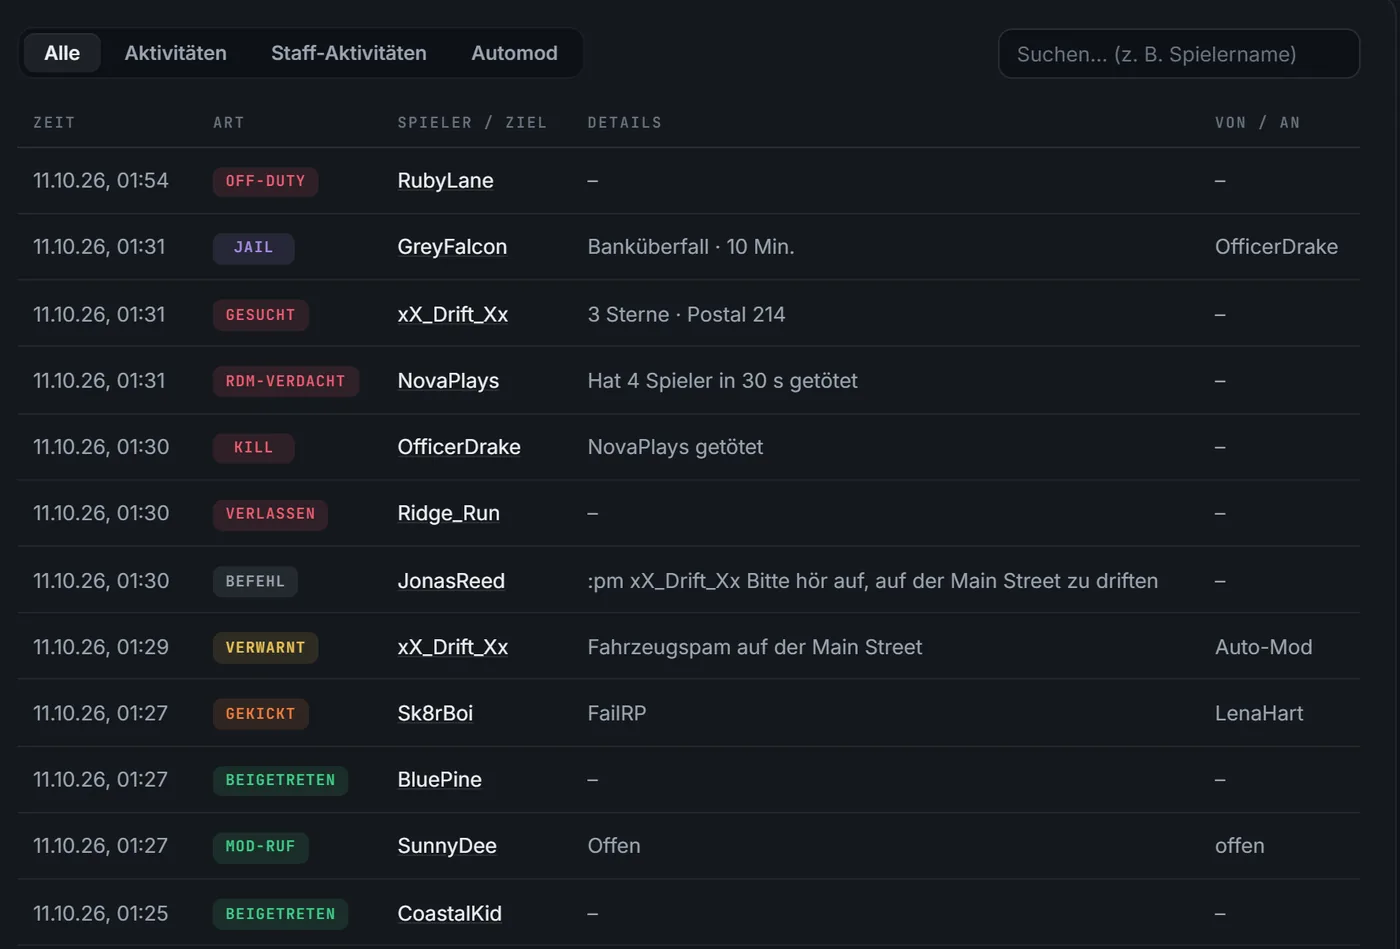Open the Ridge_Run player link

click(x=448, y=513)
